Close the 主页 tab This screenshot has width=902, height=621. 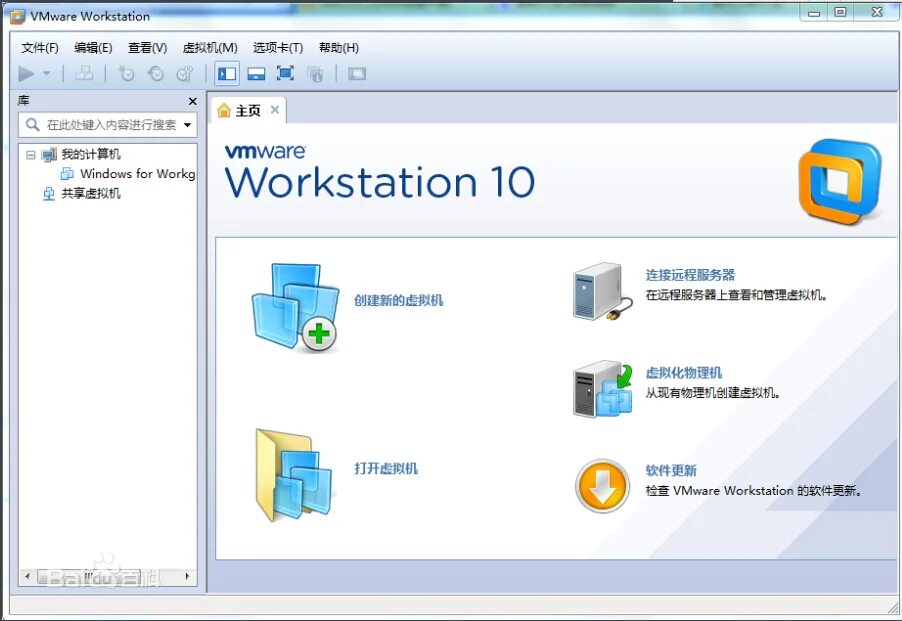275,109
